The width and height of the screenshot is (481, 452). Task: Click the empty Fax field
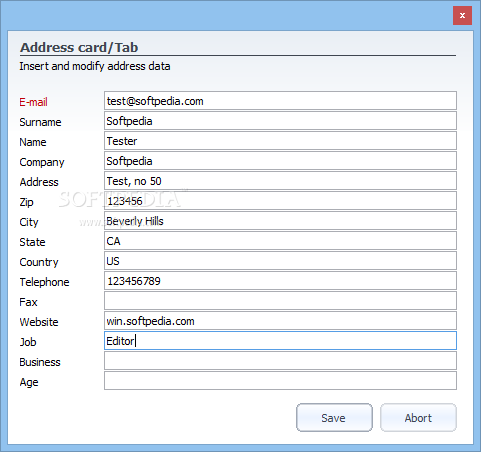tap(280, 301)
